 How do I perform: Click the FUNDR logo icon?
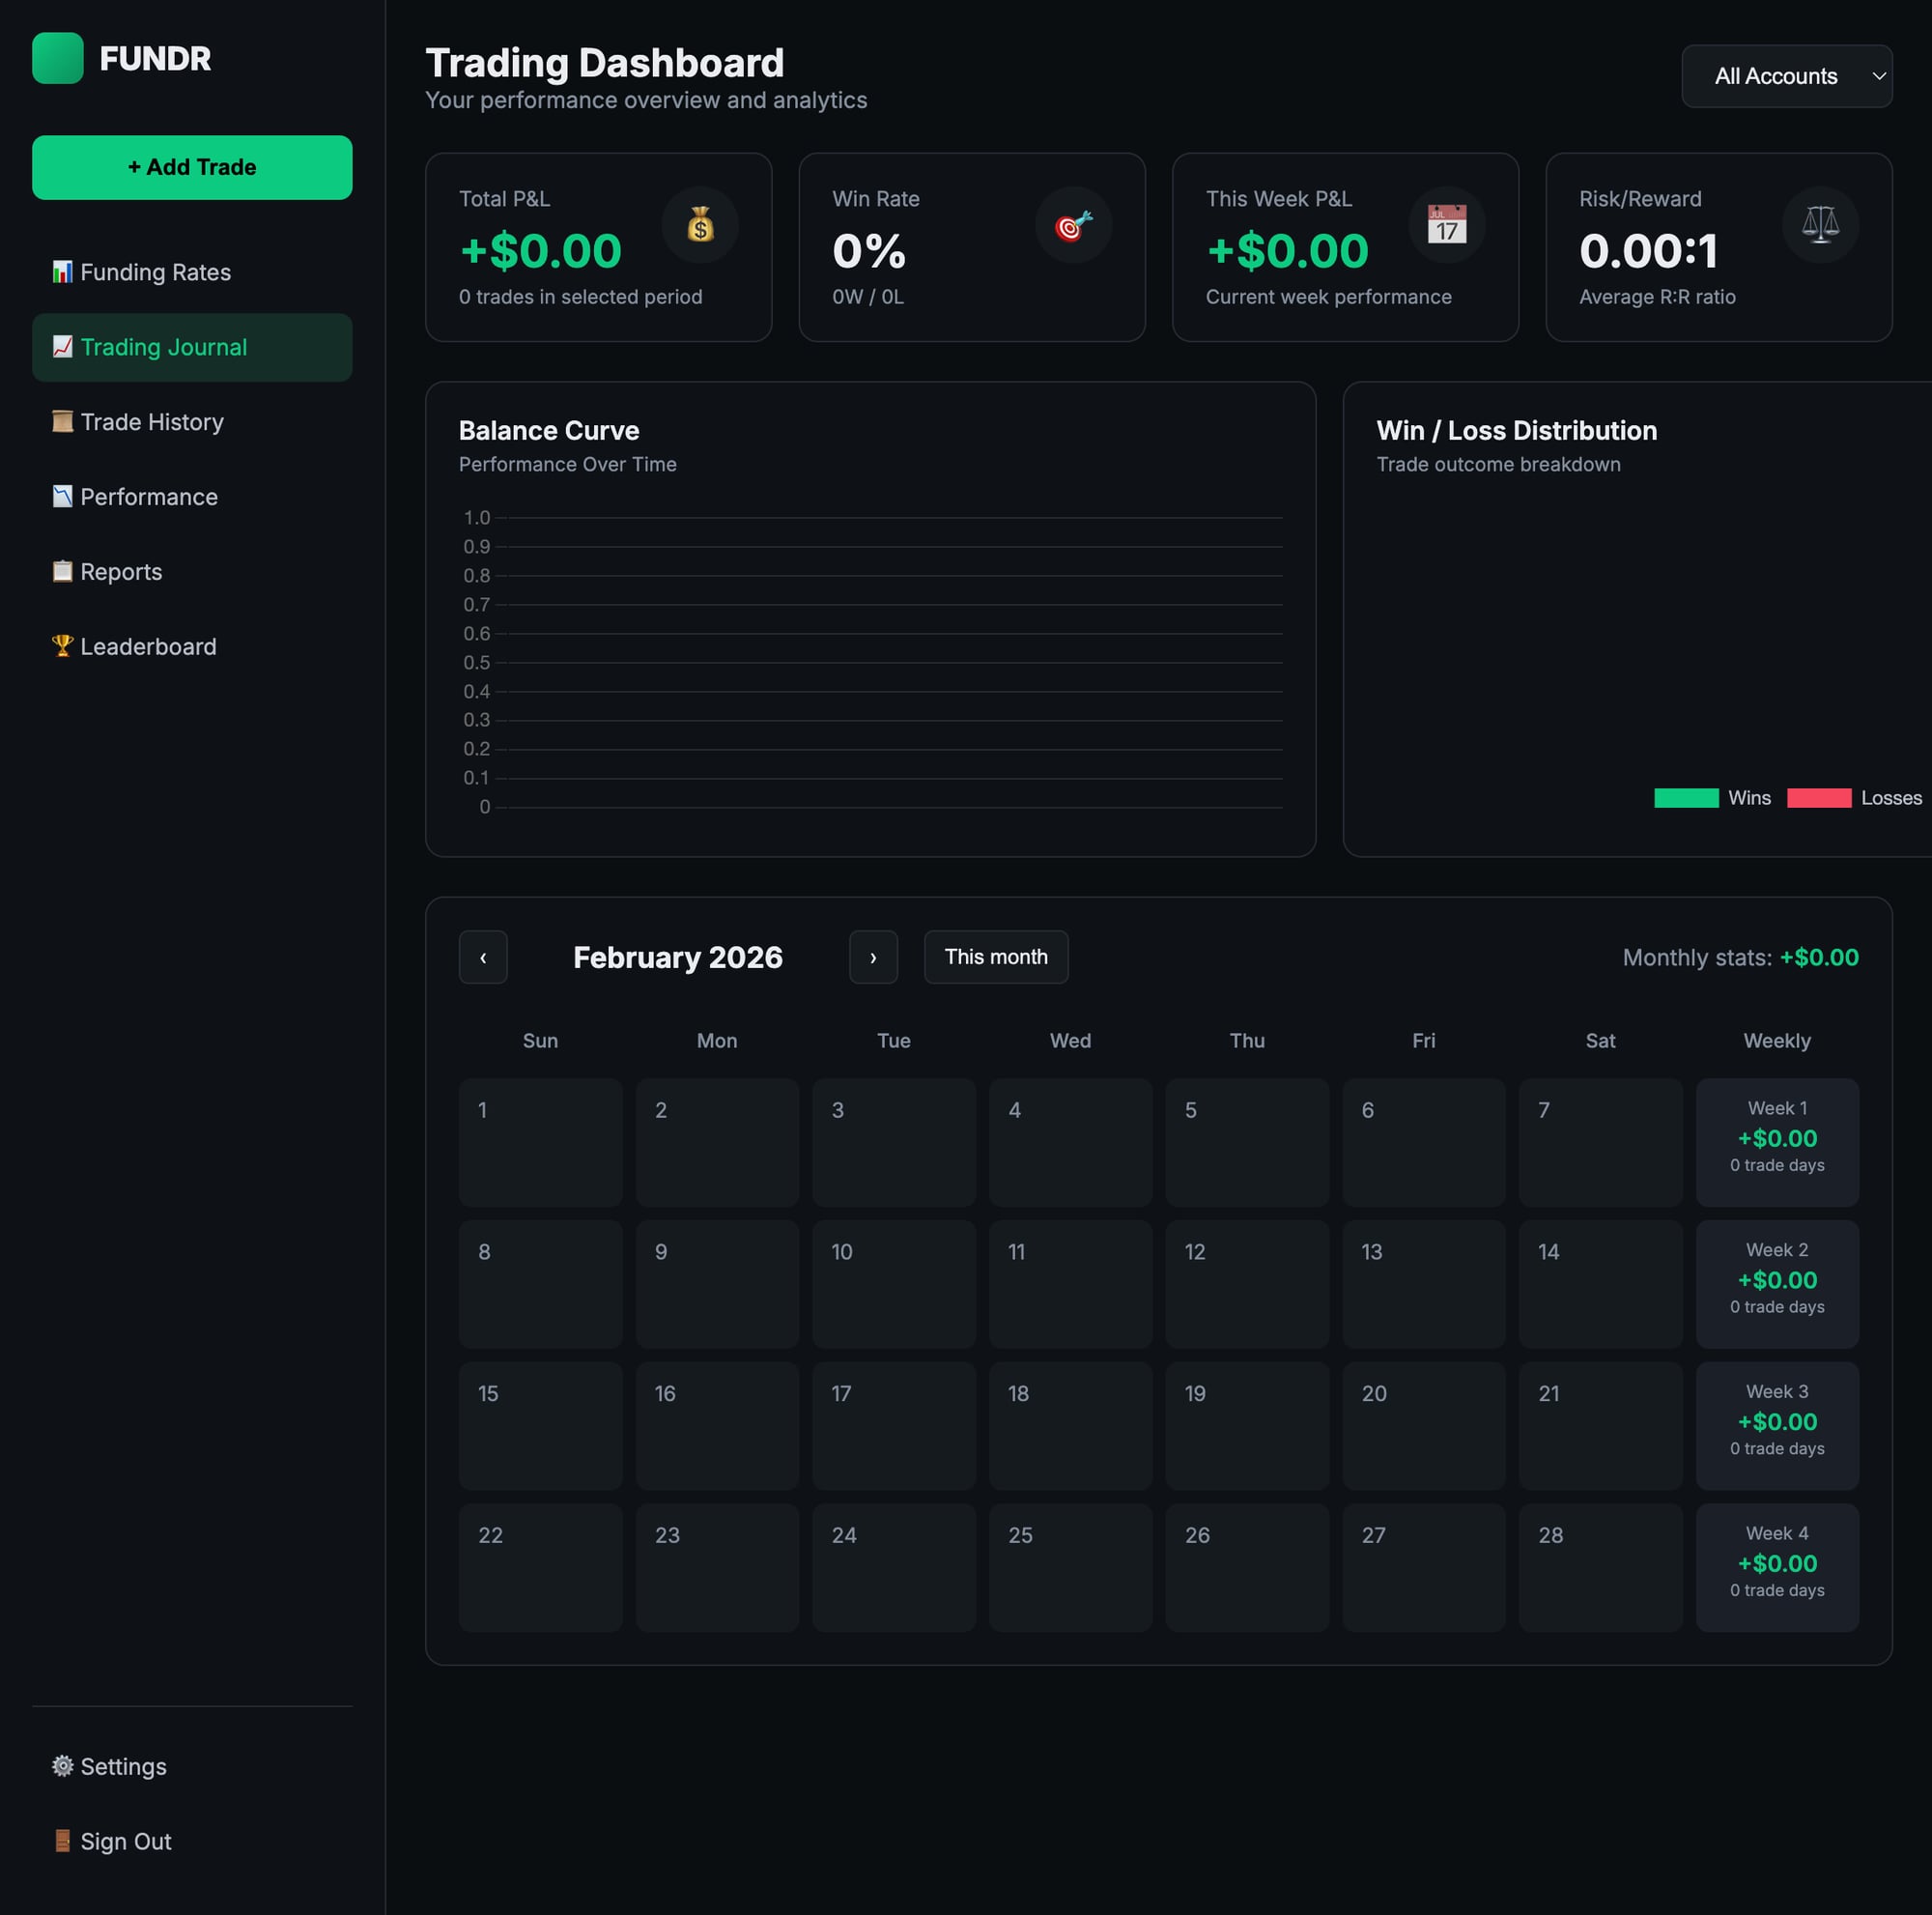(x=58, y=59)
